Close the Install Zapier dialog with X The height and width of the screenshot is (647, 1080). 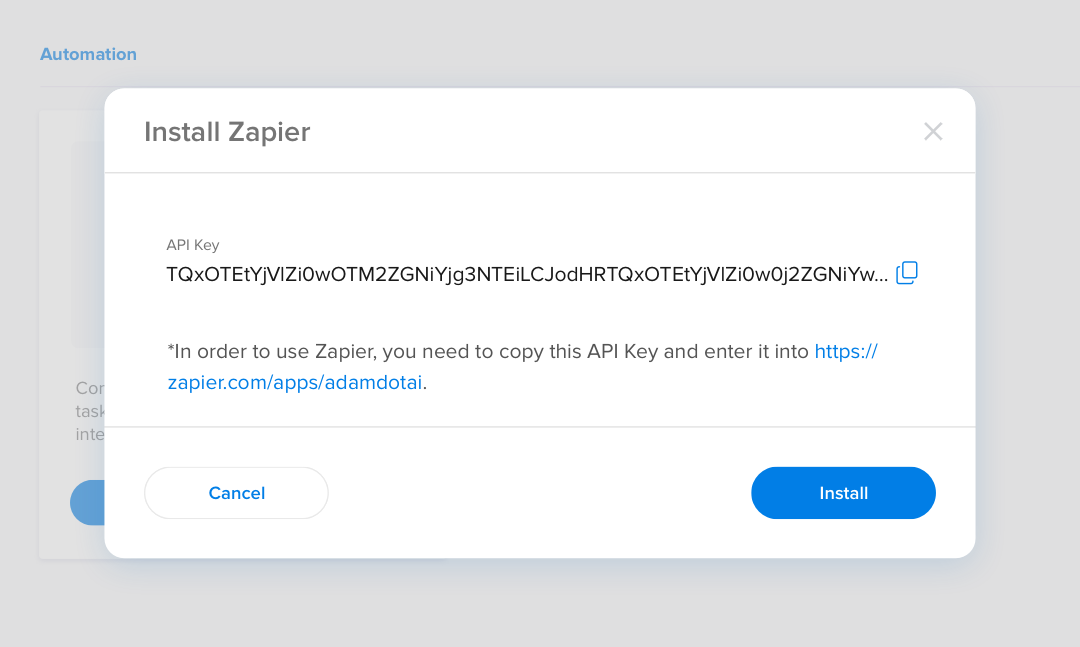click(x=933, y=131)
